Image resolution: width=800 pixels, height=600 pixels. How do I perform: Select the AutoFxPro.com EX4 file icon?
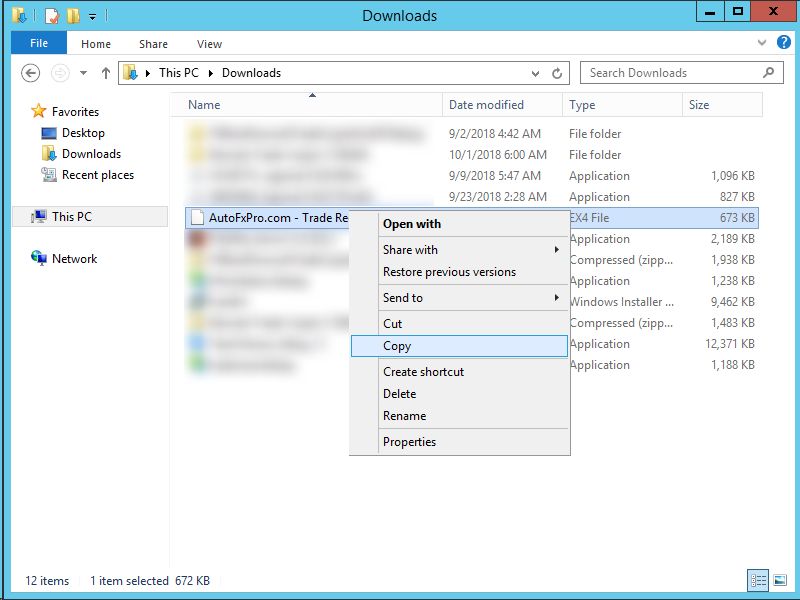(197, 218)
